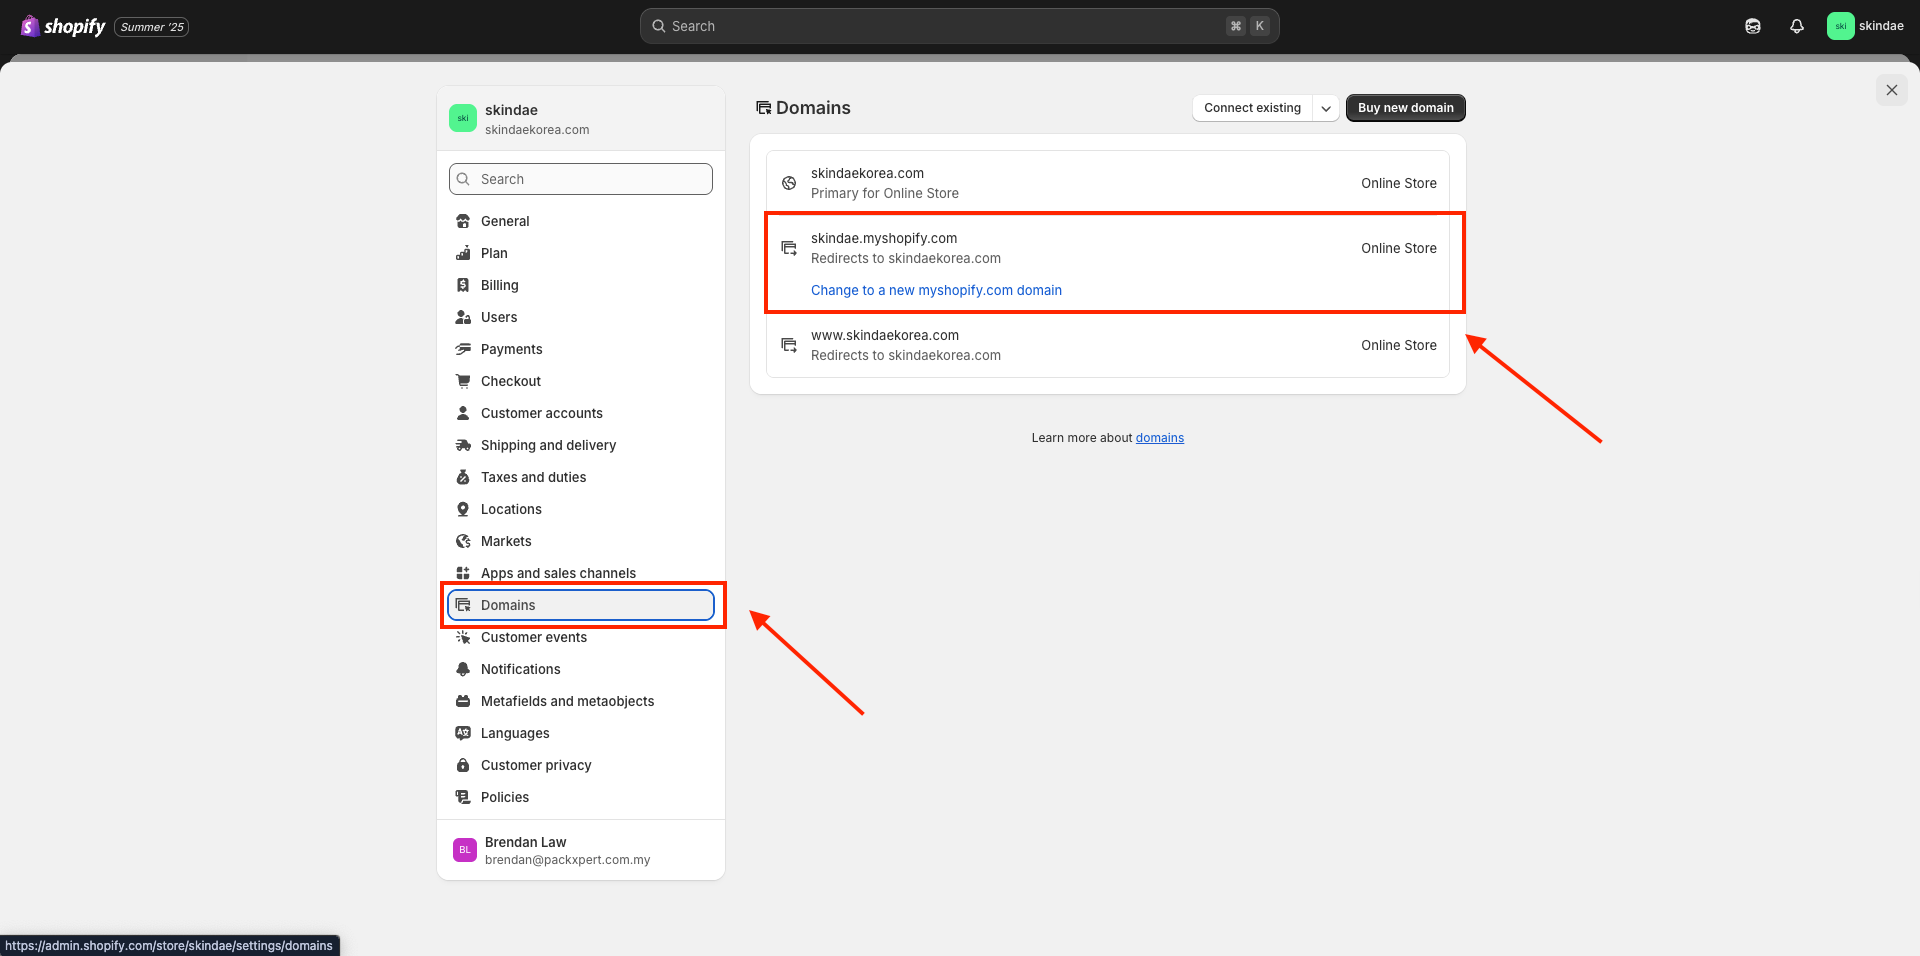Click Connect existing button
The width and height of the screenshot is (1920, 956).
(x=1252, y=108)
